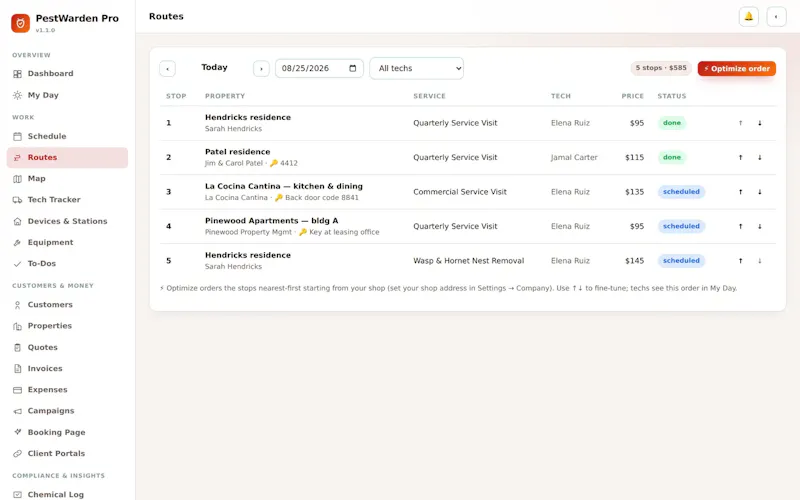Click the Booking Page sparkle icon
Viewport: 800px width, 500px height.
click(17, 432)
